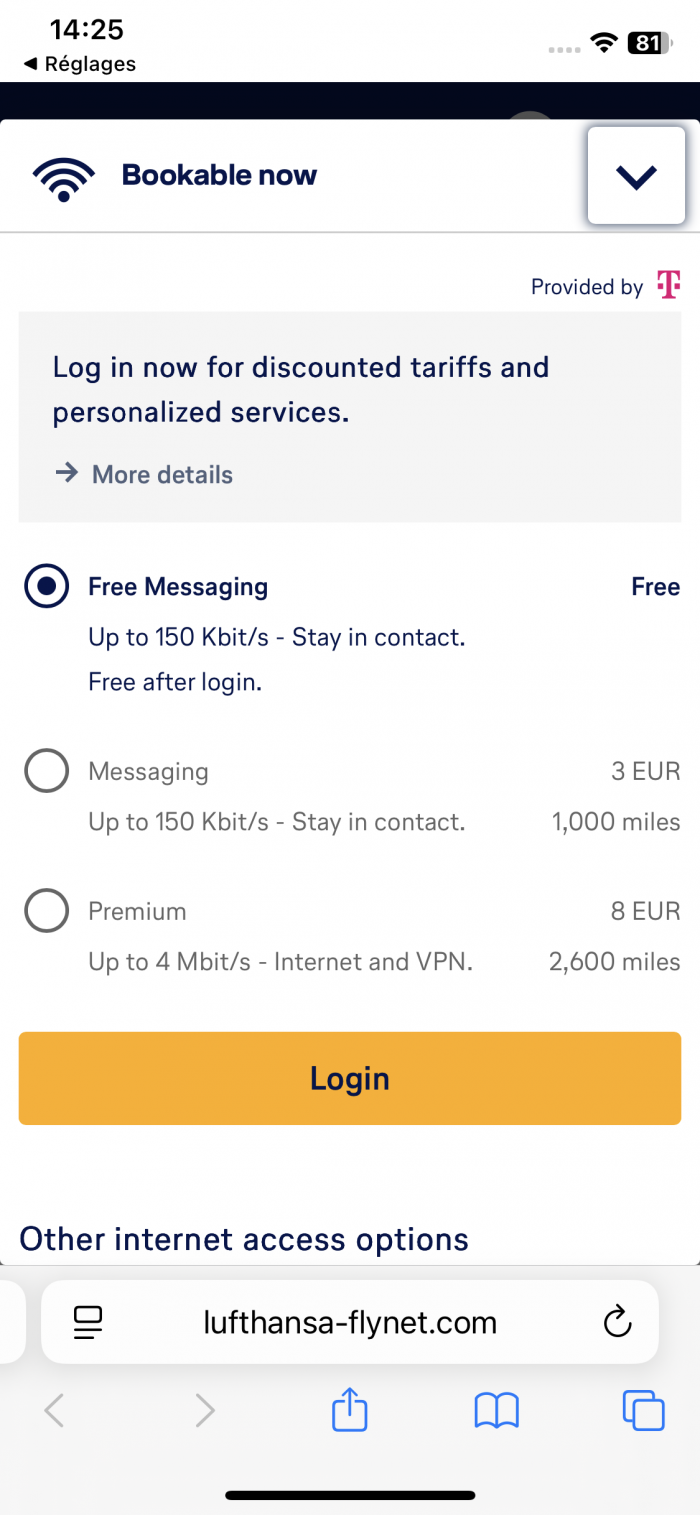700x1515 pixels.
Task: Tap the lufthansa-flynet.com address field
Action: click(x=350, y=1322)
